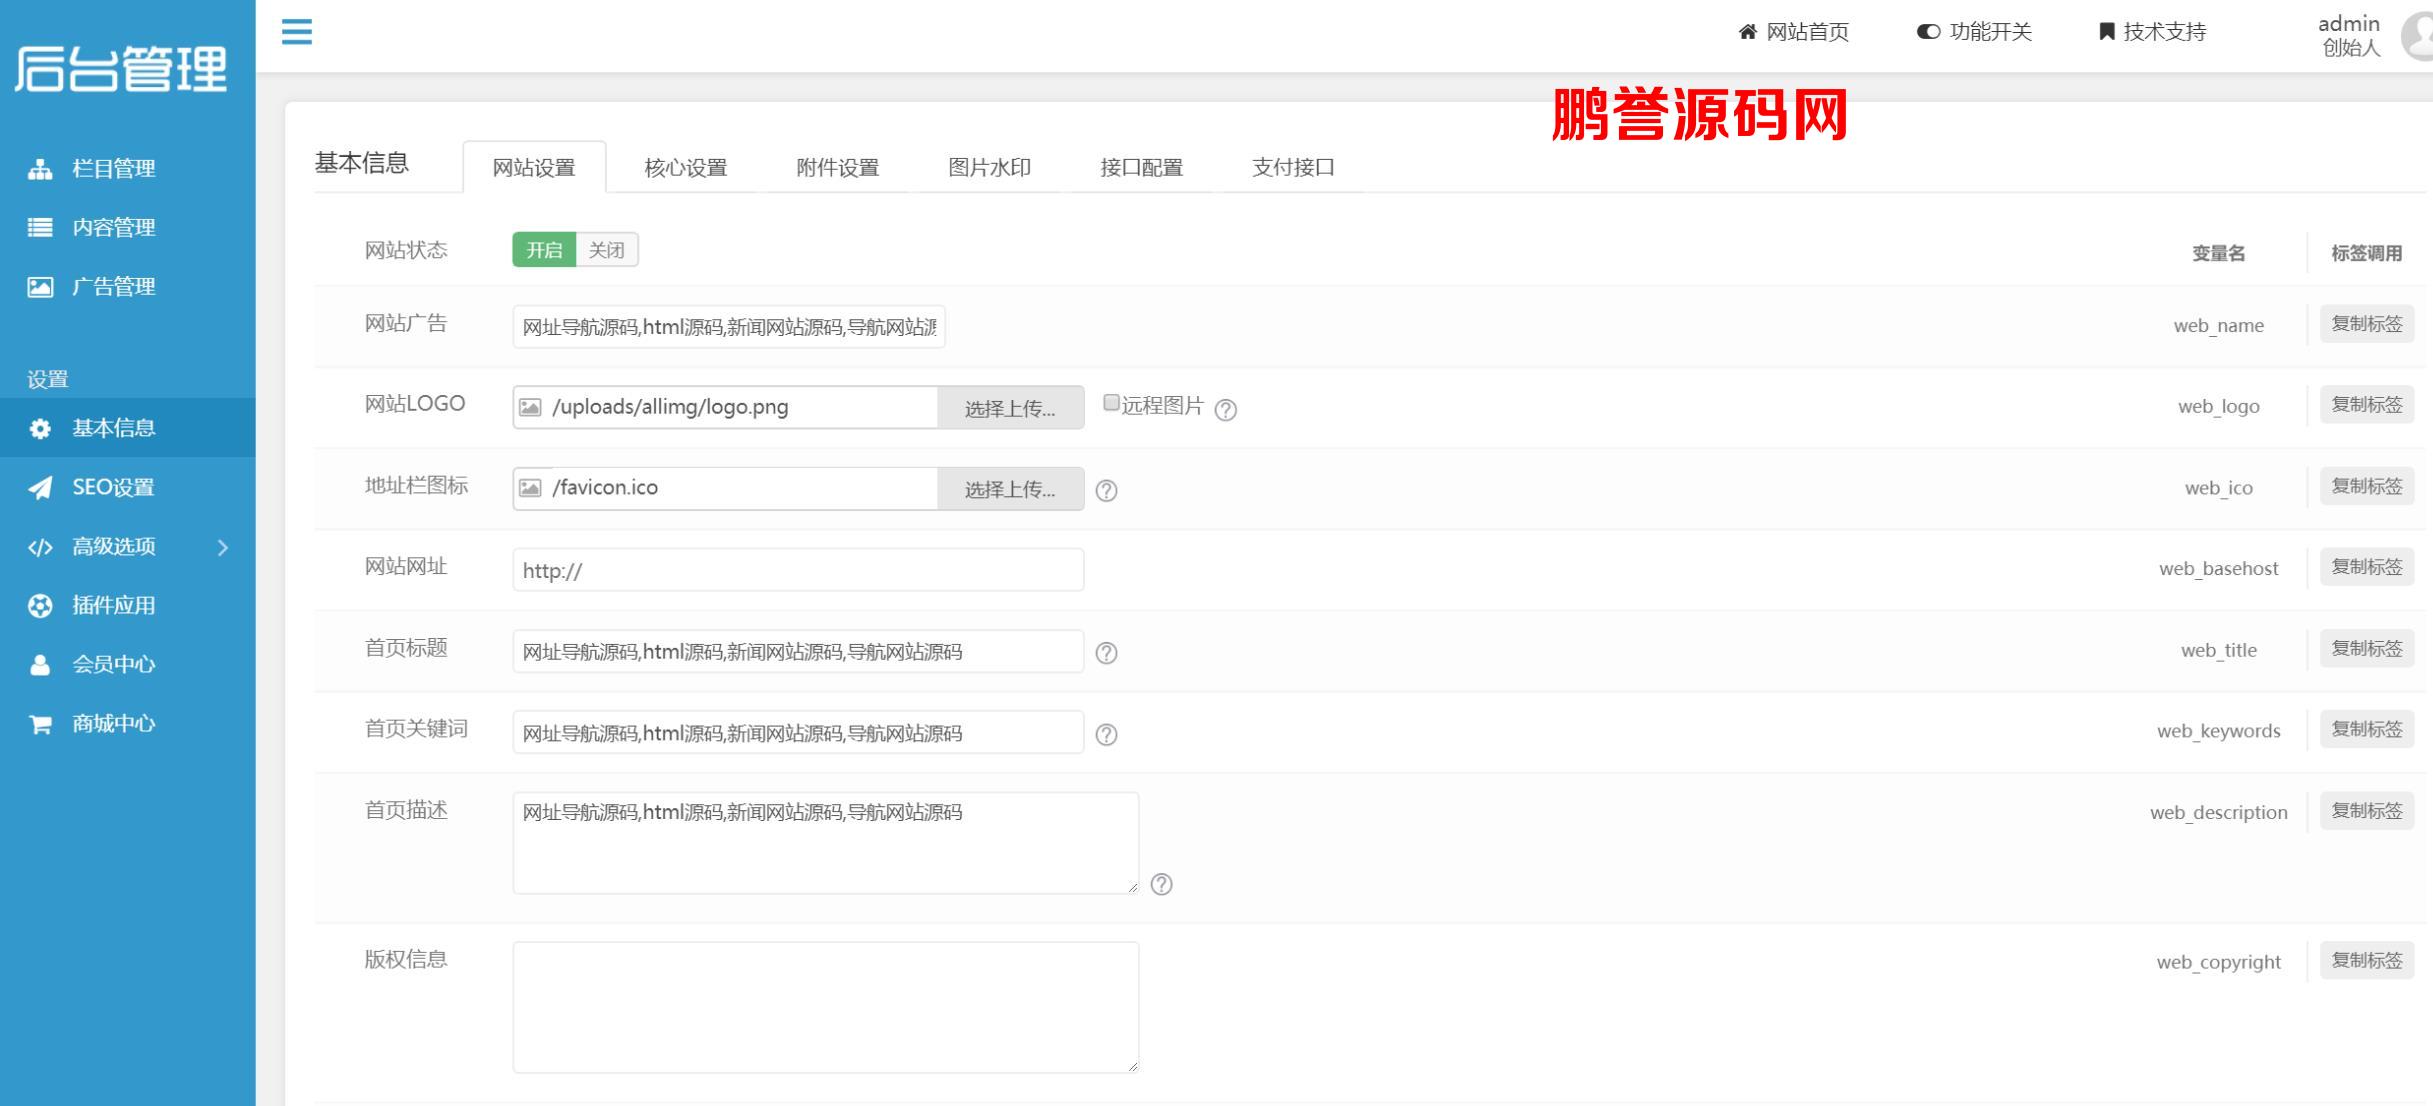Click the 商城中心 shopping cart icon

40,724
